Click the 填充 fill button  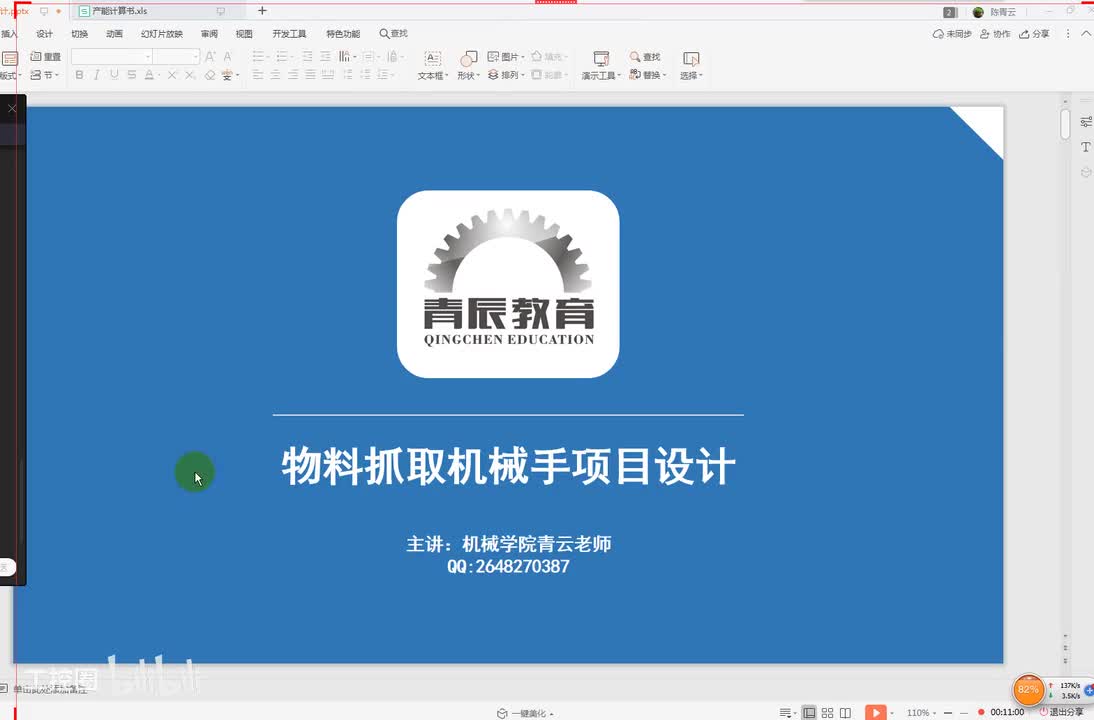(x=548, y=57)
